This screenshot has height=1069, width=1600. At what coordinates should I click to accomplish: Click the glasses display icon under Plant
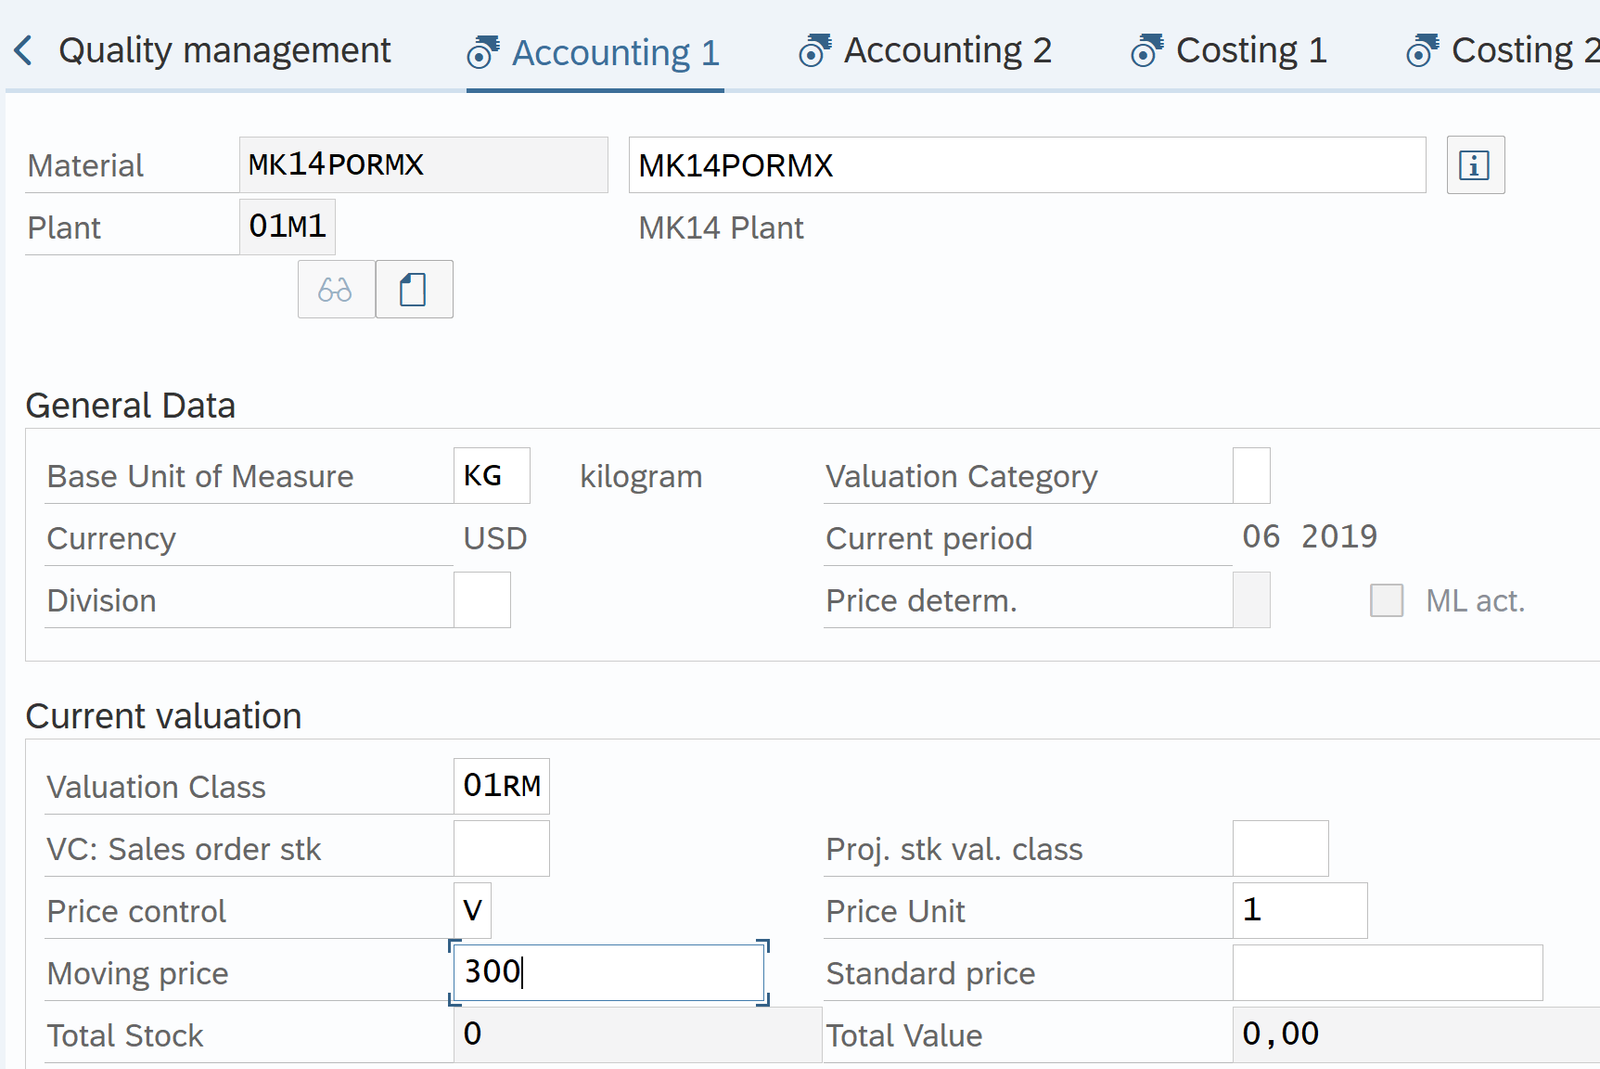336,290
